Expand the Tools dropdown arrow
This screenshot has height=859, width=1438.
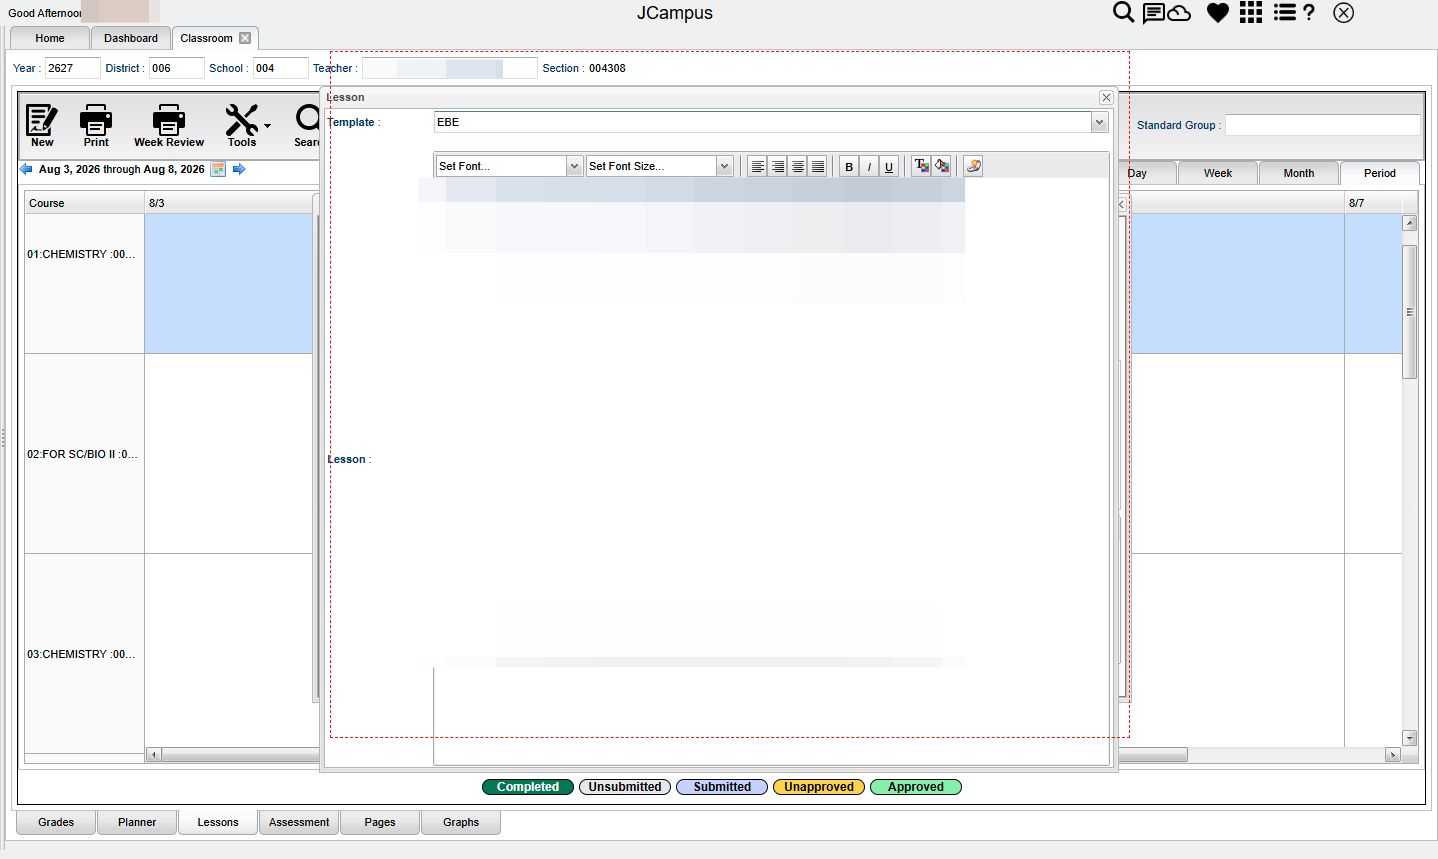pyautogui.click(x=267, y=126)
